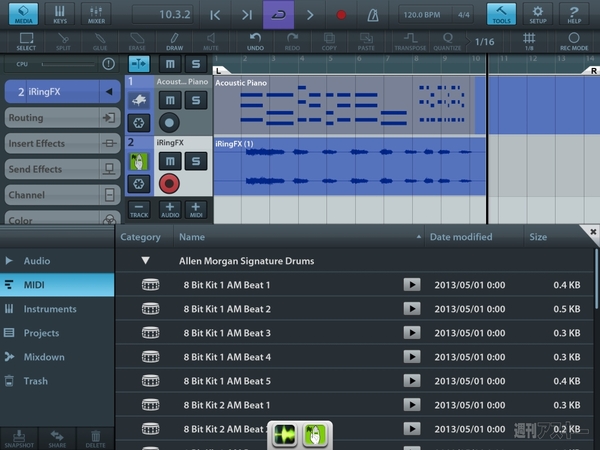
Task: Open the Projects media category
Action: (57, 333)
